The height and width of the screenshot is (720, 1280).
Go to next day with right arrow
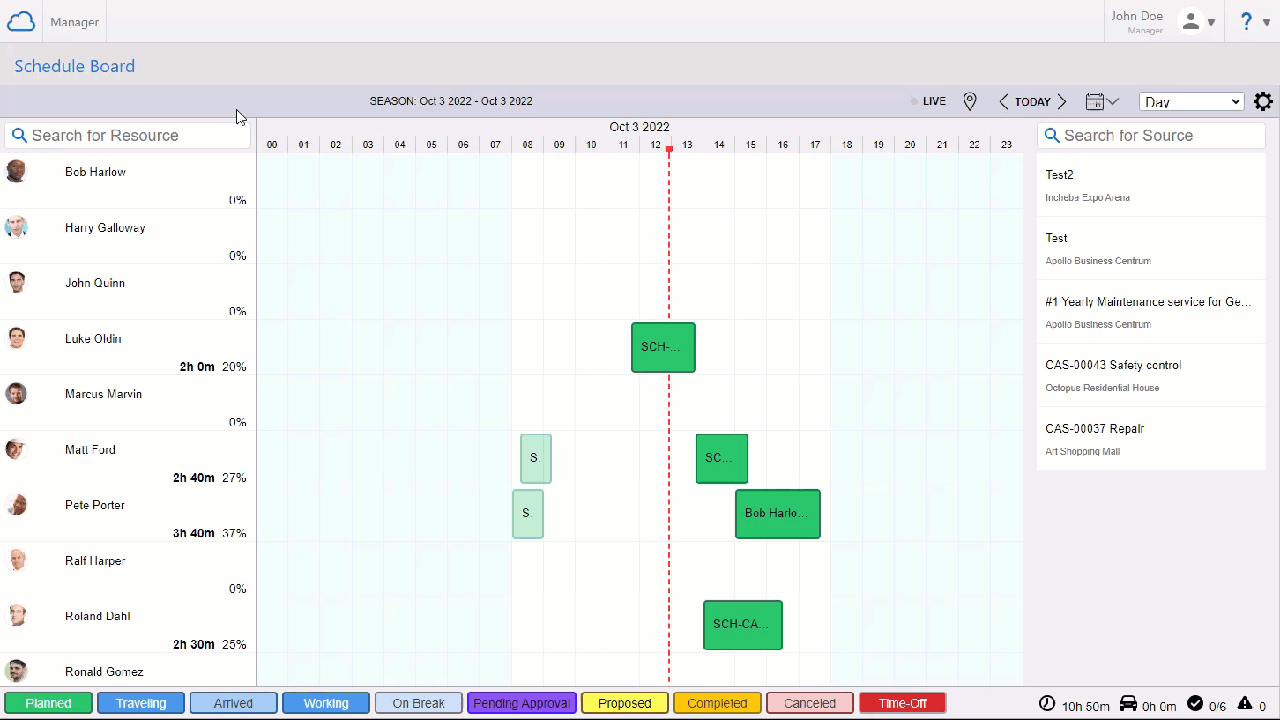click(x=1062, y=101)
